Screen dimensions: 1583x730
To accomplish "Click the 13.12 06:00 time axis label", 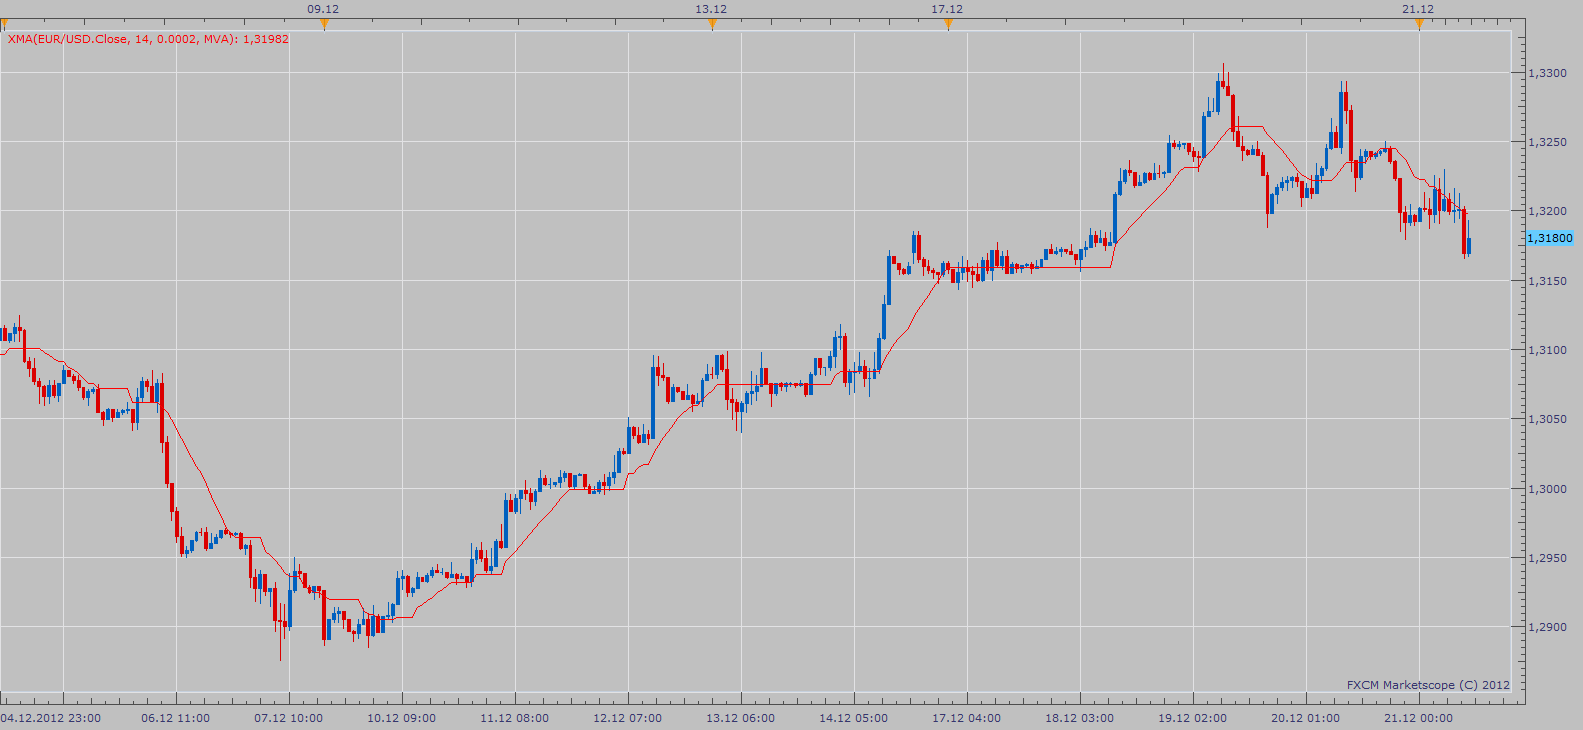I will (741, 718).
